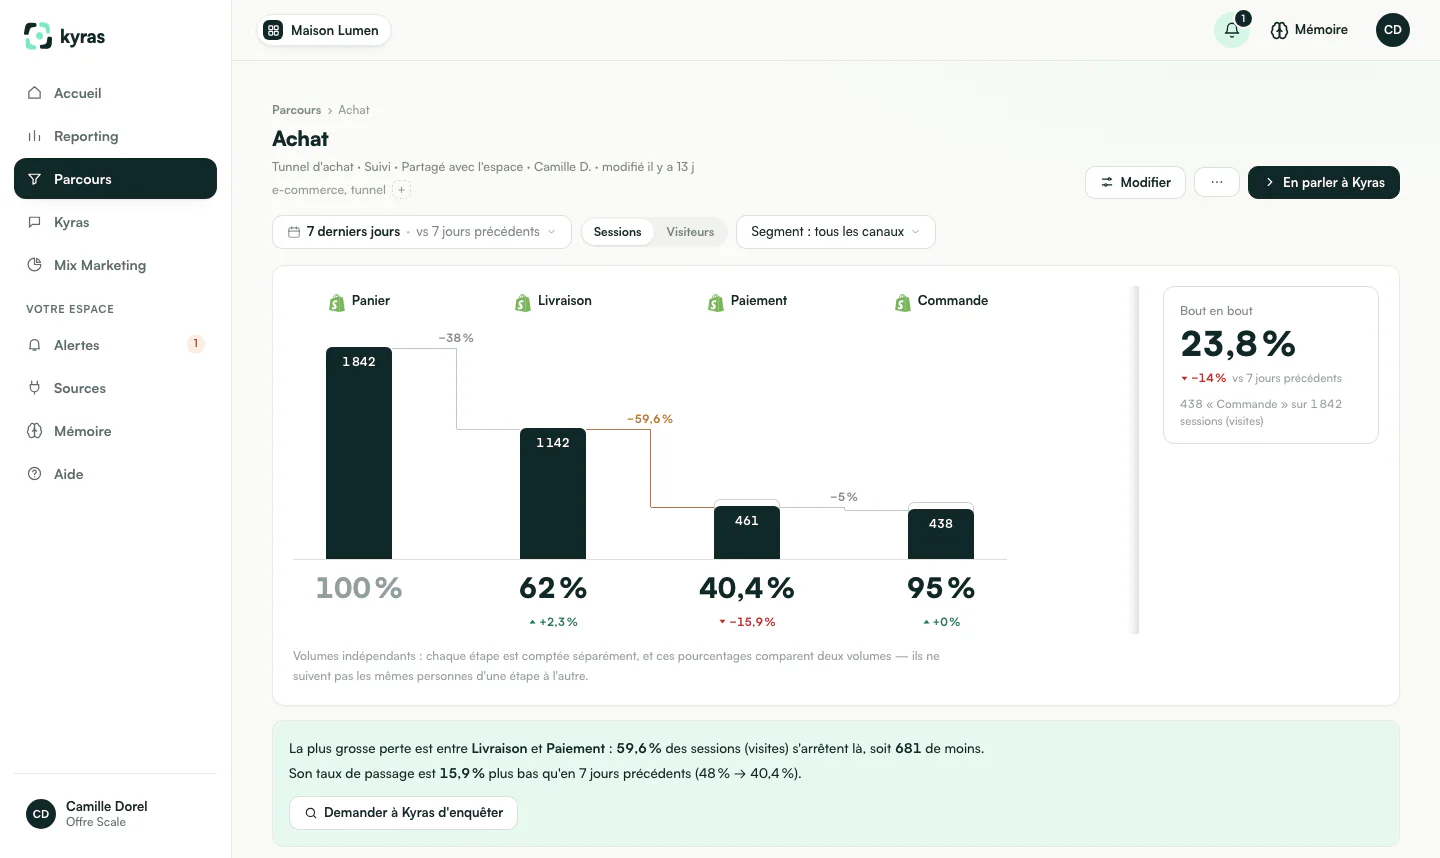This screenshot has width=1440, height=858.
Task: Go to Accueil in the sidebar
Action: (115, 93)
